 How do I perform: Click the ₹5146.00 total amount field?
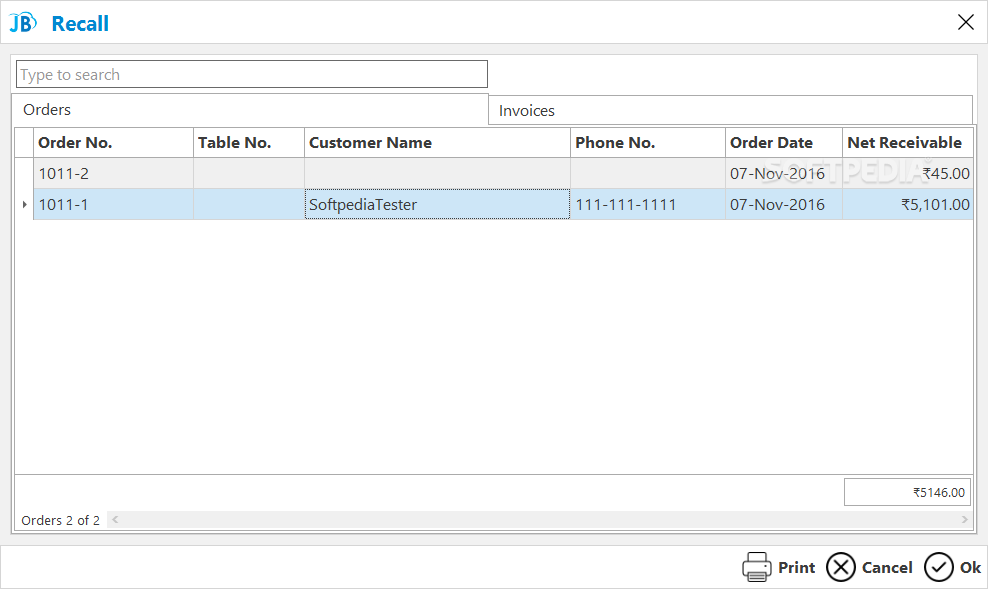[907, 492]
